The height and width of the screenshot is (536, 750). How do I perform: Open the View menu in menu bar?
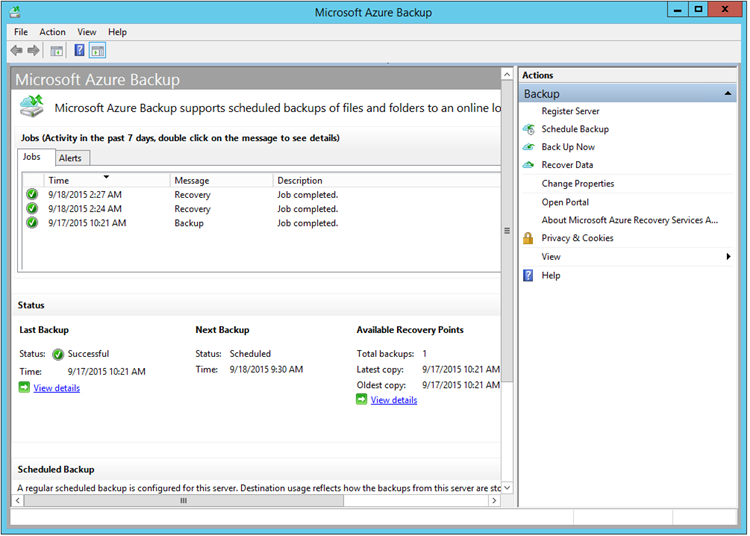pos(87,32)
